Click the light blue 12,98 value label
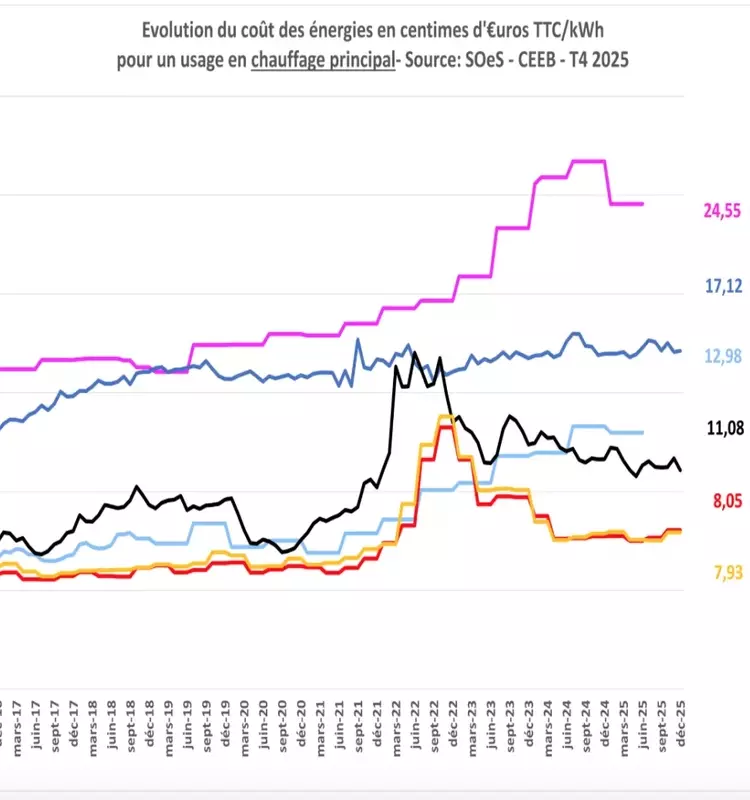The image size is (750, 800). [726, 356]
